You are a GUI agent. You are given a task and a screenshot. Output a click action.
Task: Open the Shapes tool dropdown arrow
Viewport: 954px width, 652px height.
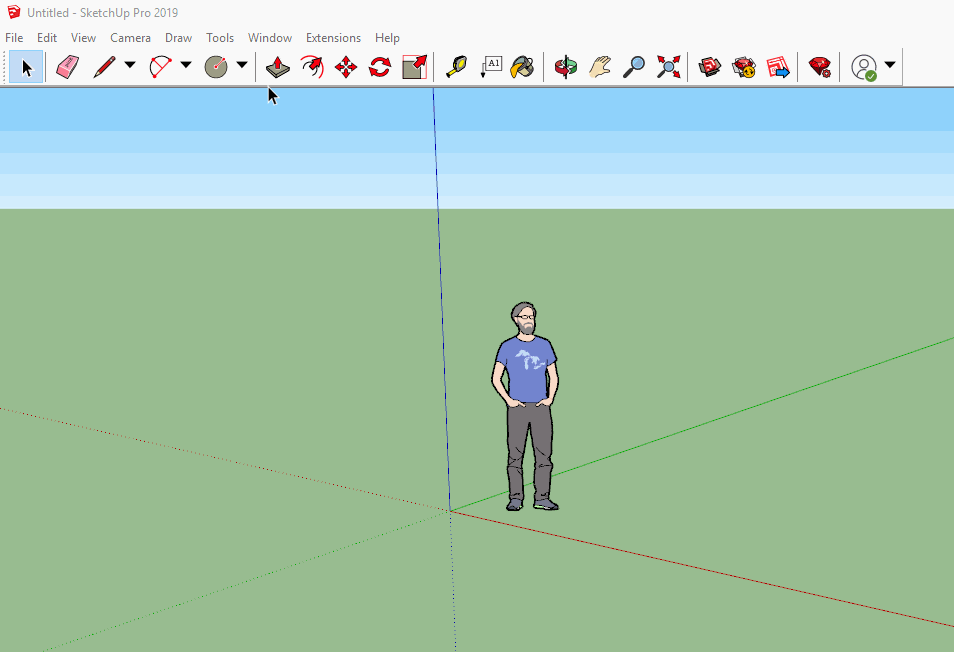click(242, 66)
